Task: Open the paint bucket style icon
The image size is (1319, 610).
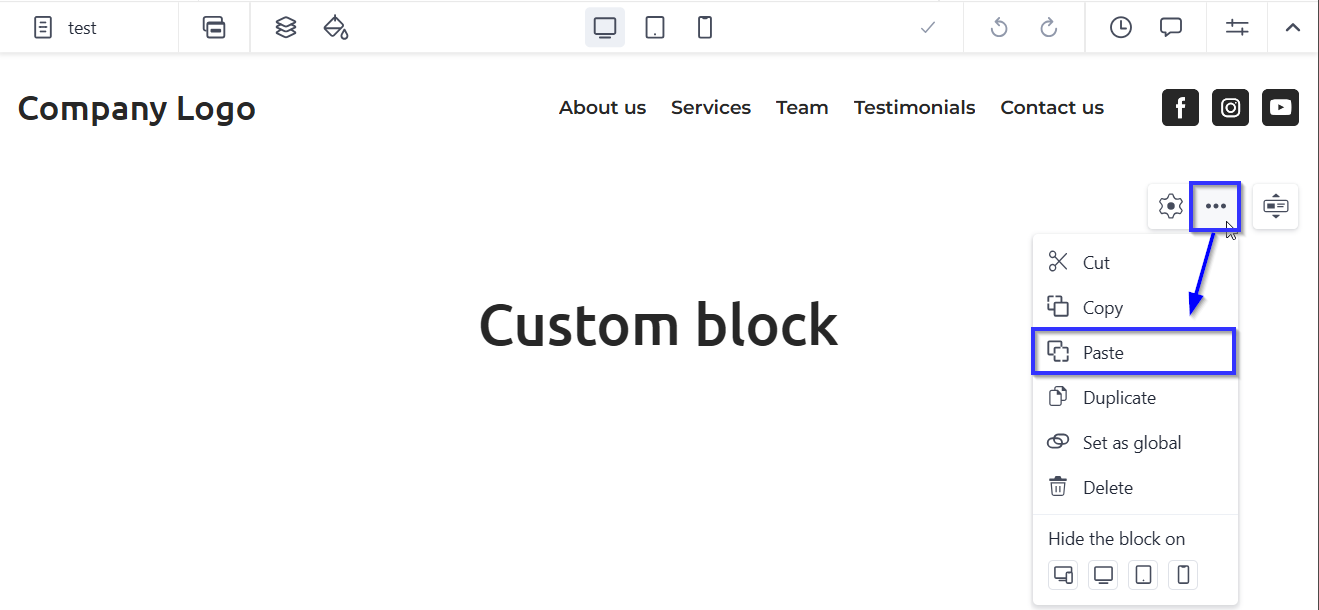Action: pyautogui.click(x=336, y=28)
